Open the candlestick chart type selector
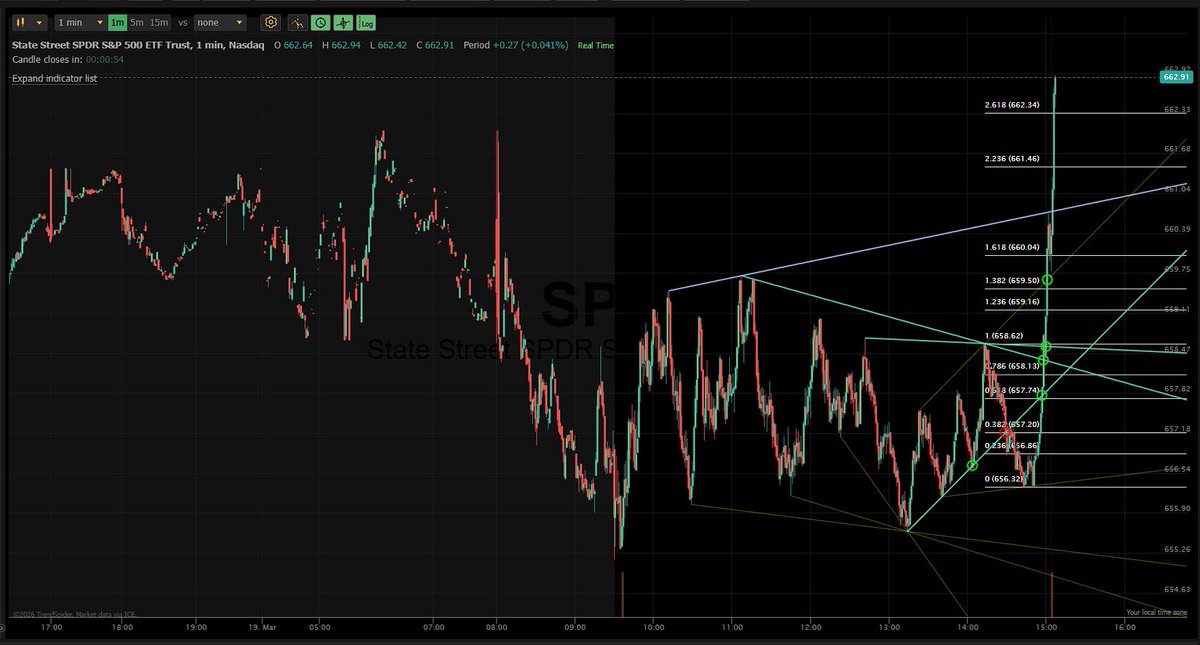This screenshot has width=1200, height=645. [29, 22]
